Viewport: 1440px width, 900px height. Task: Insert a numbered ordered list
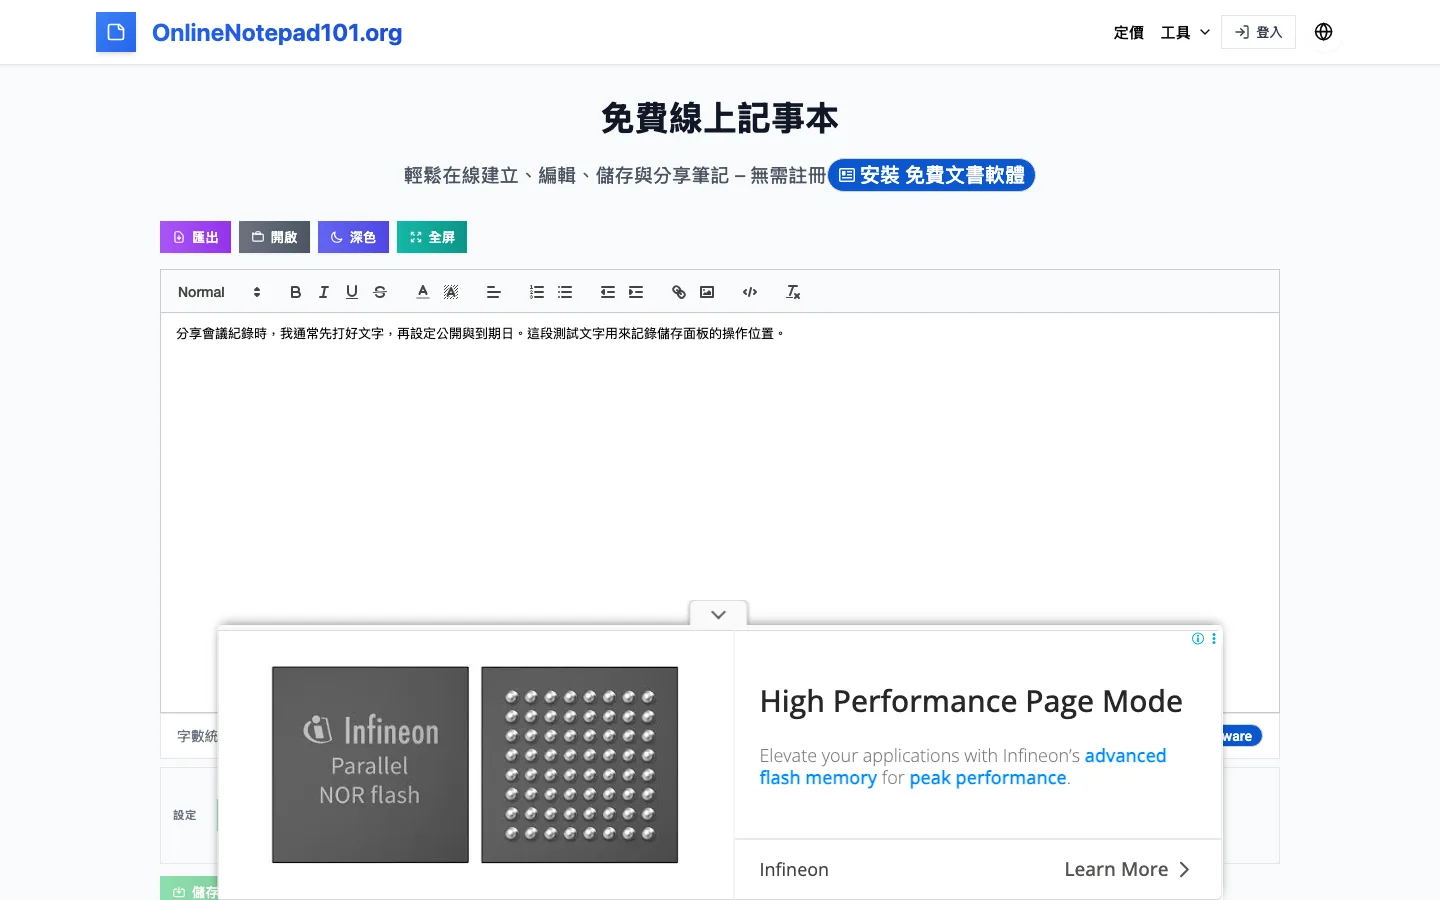pos(537,292)
